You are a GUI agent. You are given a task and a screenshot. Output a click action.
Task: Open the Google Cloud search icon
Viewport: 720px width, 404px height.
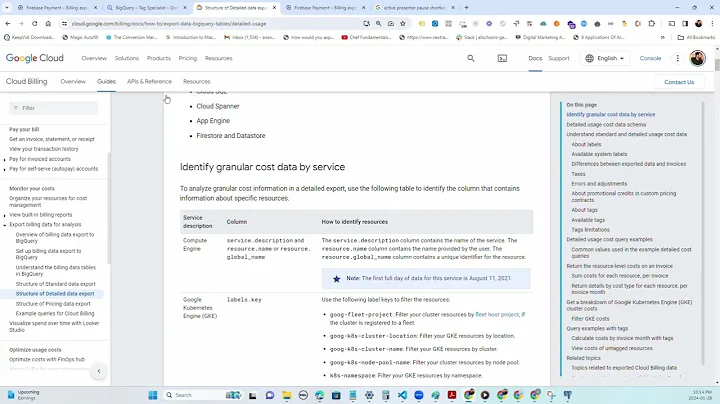471,58
